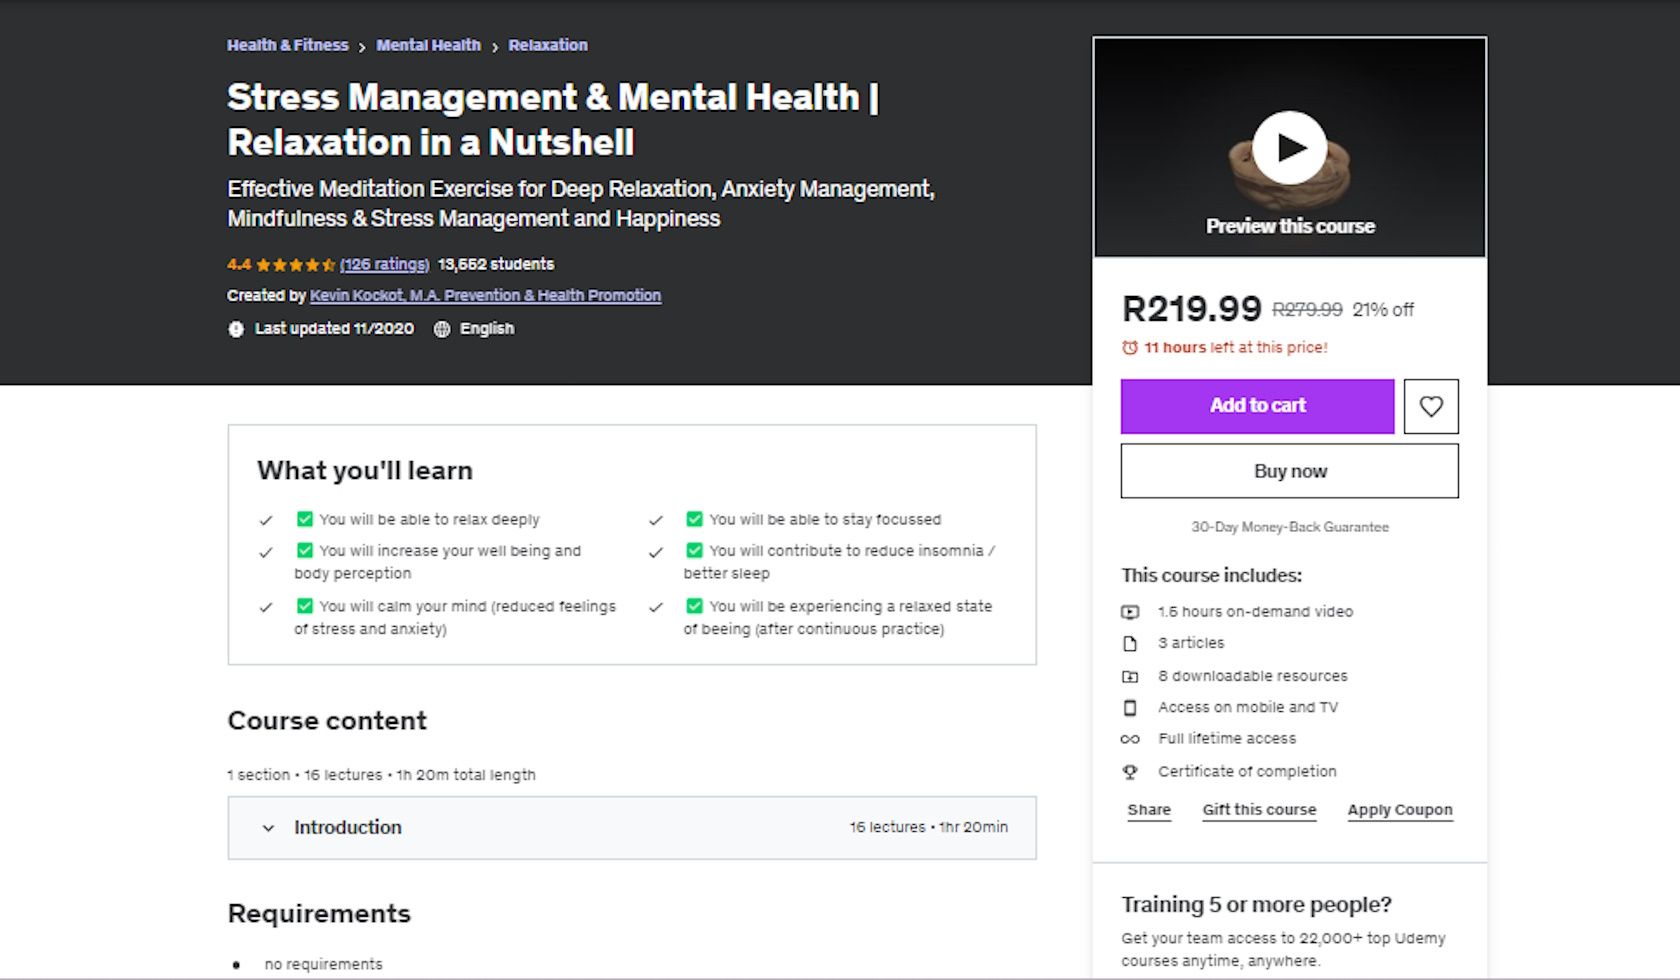
Task: Open the Mental Health breadcrumb category
Action: click(x=429, y=45)
